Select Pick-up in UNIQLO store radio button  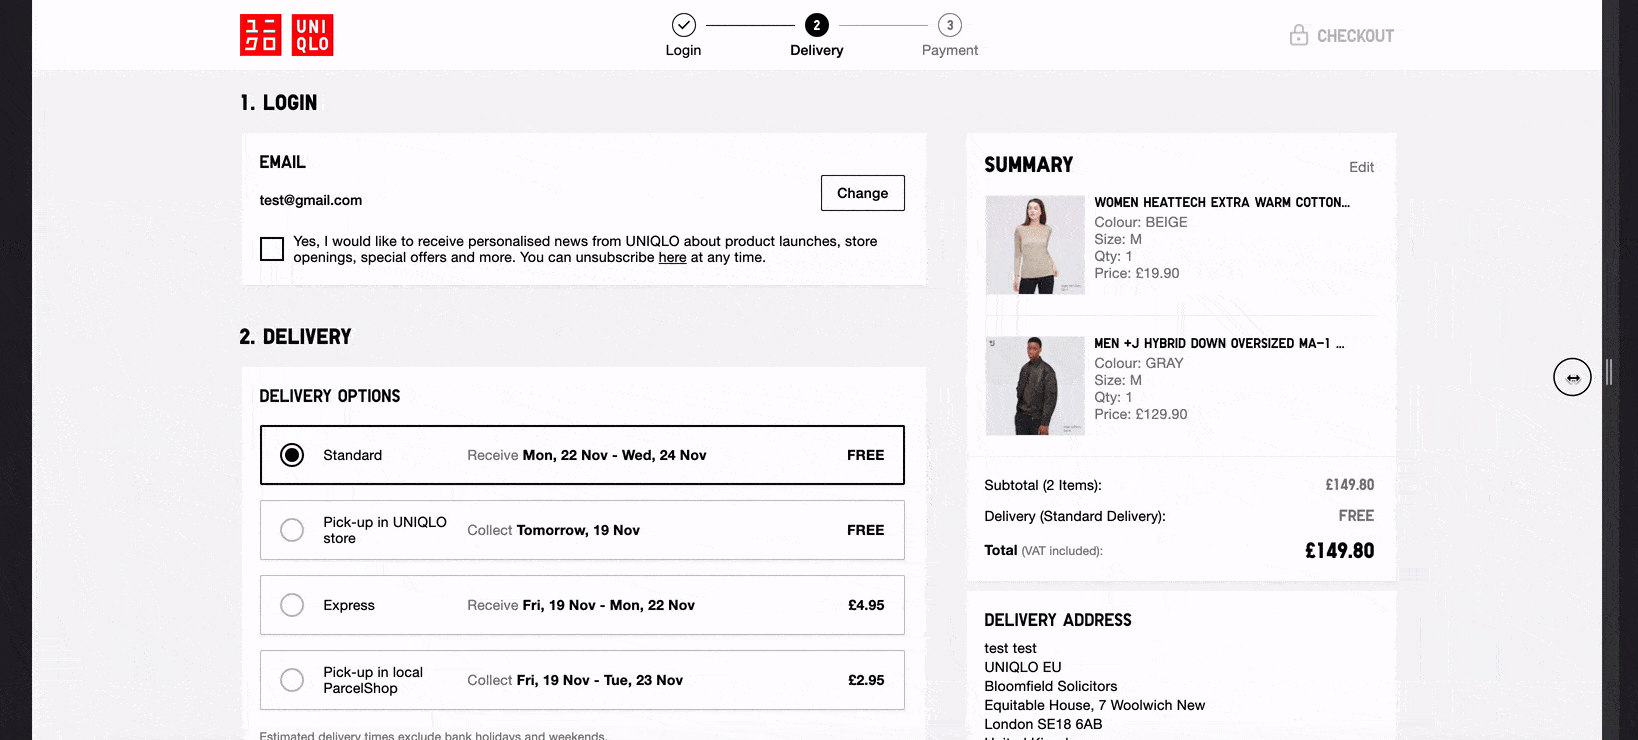click(x=292, y=530)
